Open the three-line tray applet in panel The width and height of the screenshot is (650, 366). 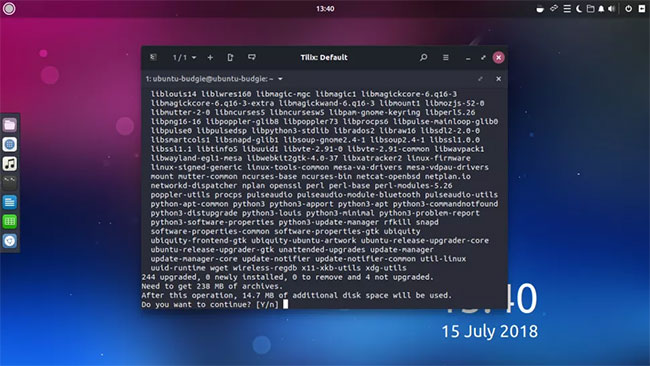click(567, 9)
